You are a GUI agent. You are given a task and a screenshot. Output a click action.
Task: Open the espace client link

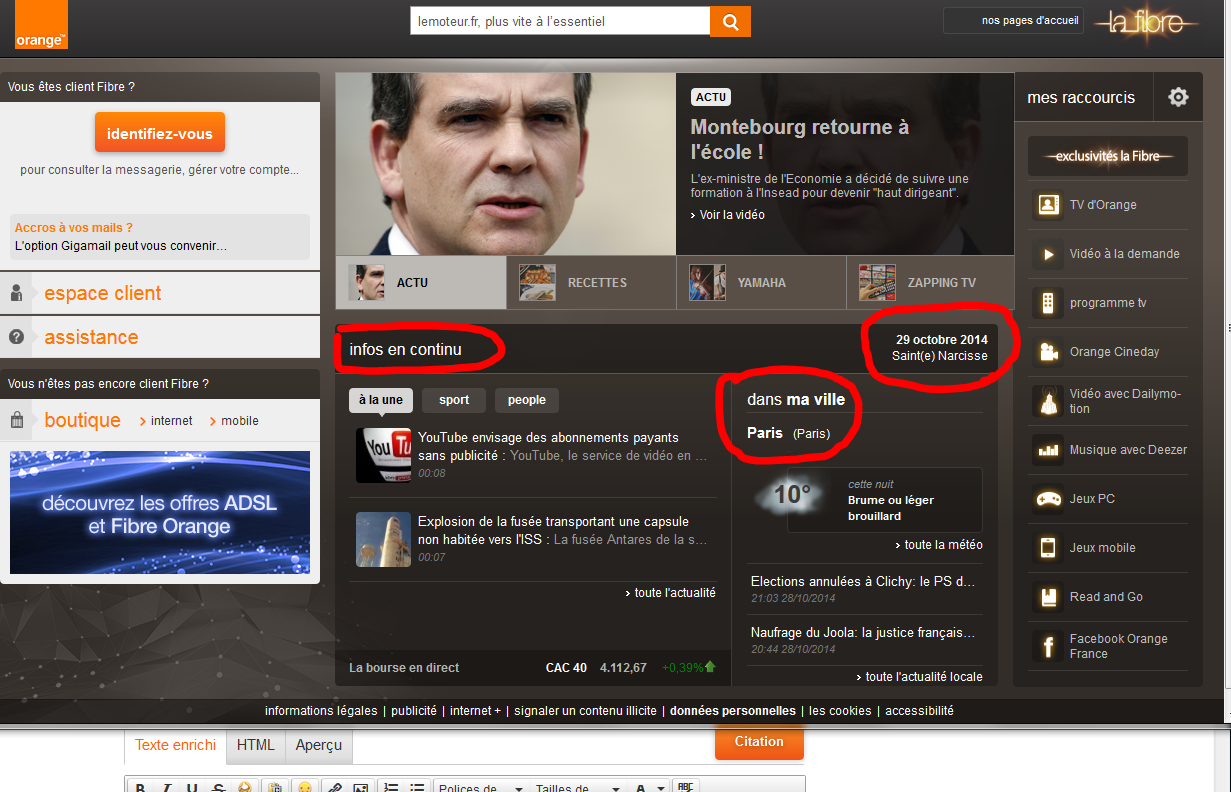click(x=103, y=293)
